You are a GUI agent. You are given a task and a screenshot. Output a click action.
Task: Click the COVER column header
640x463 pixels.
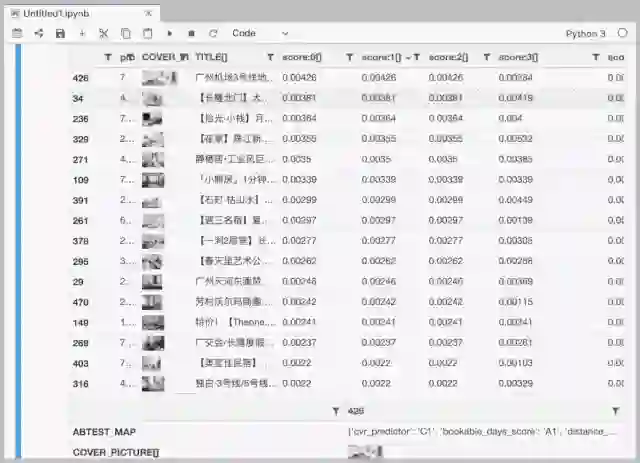[x=165, y=58]
